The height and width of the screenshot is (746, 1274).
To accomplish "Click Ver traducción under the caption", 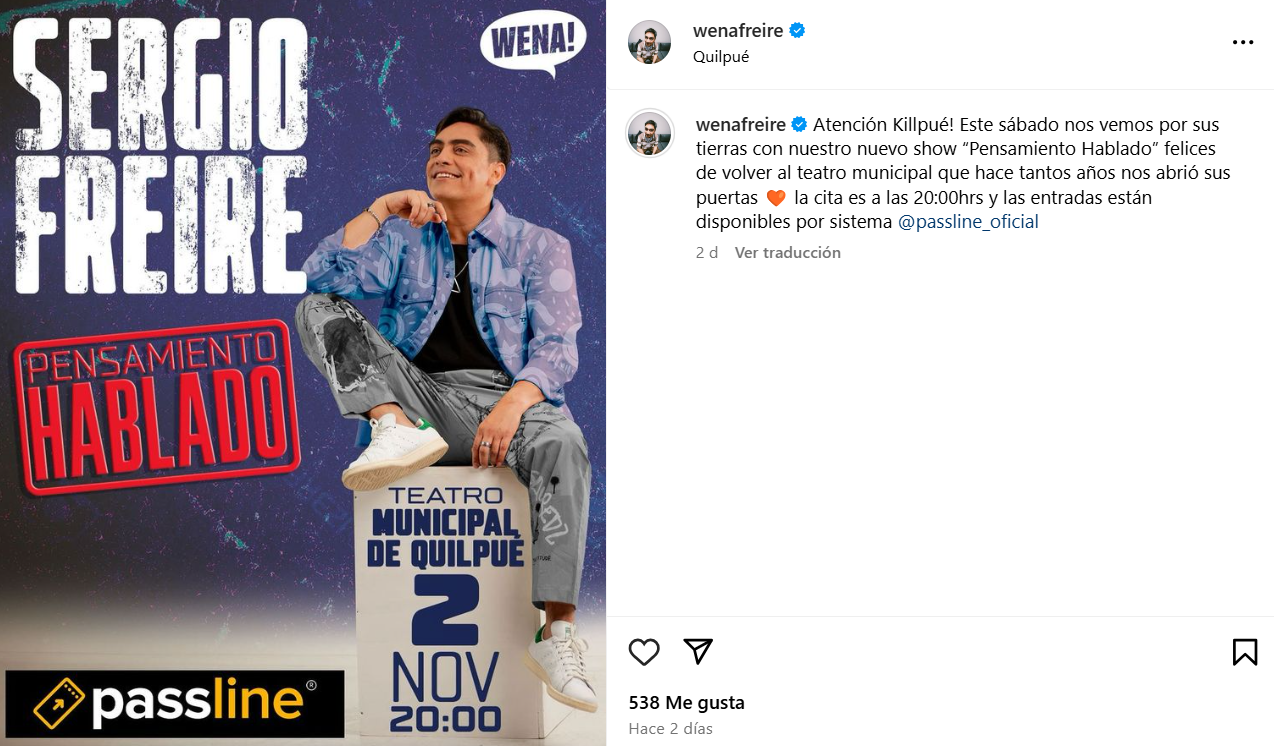I will [788, 253].
